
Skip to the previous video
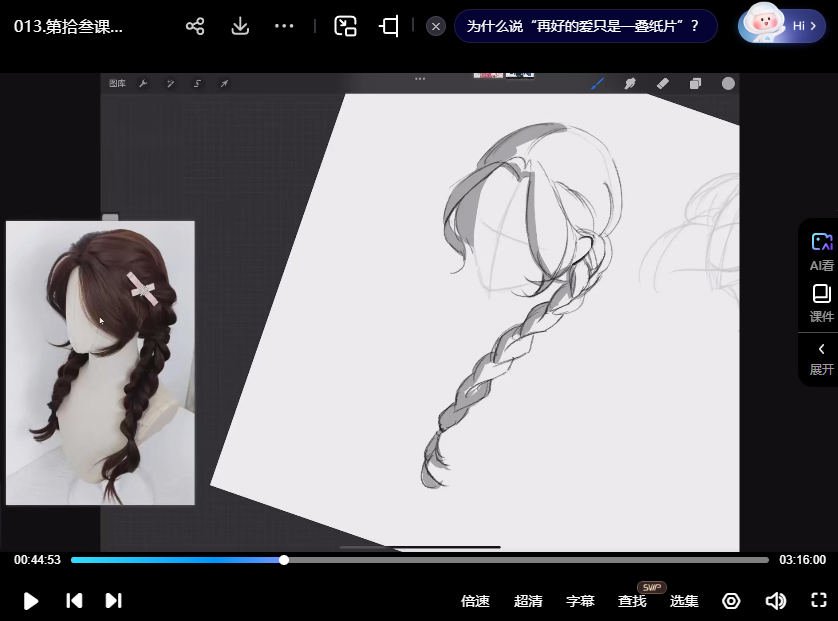[74, 600]
